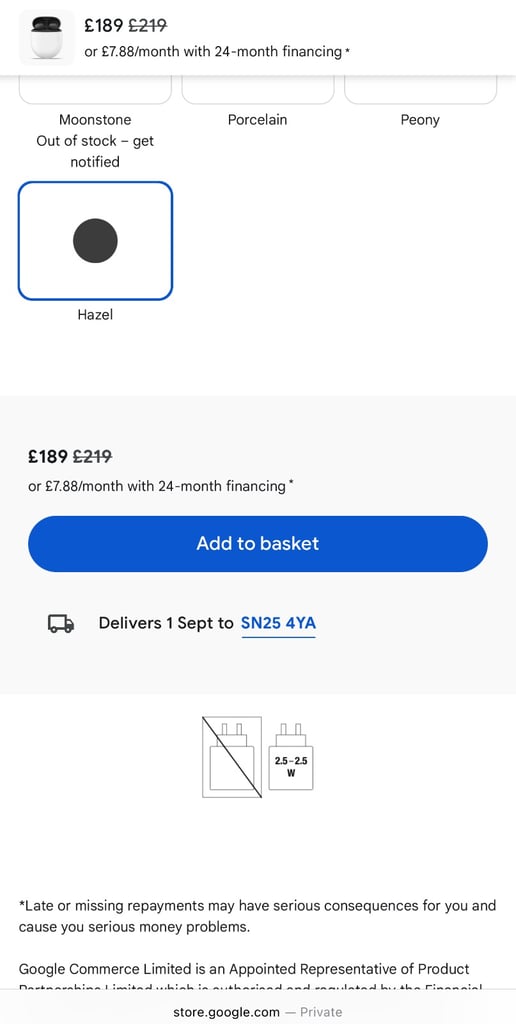Click the Out of stock get notified text

(x=95, y=151)
